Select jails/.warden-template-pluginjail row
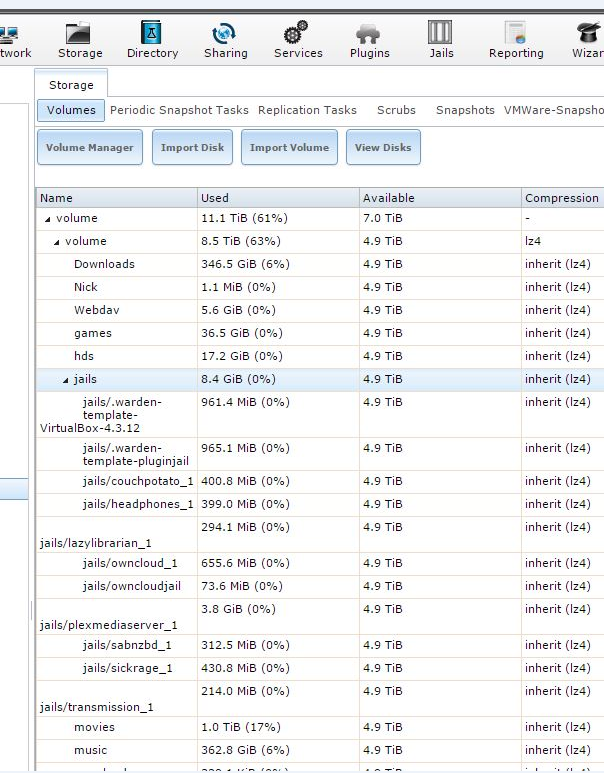604x773 pixels. coord(320,454)
